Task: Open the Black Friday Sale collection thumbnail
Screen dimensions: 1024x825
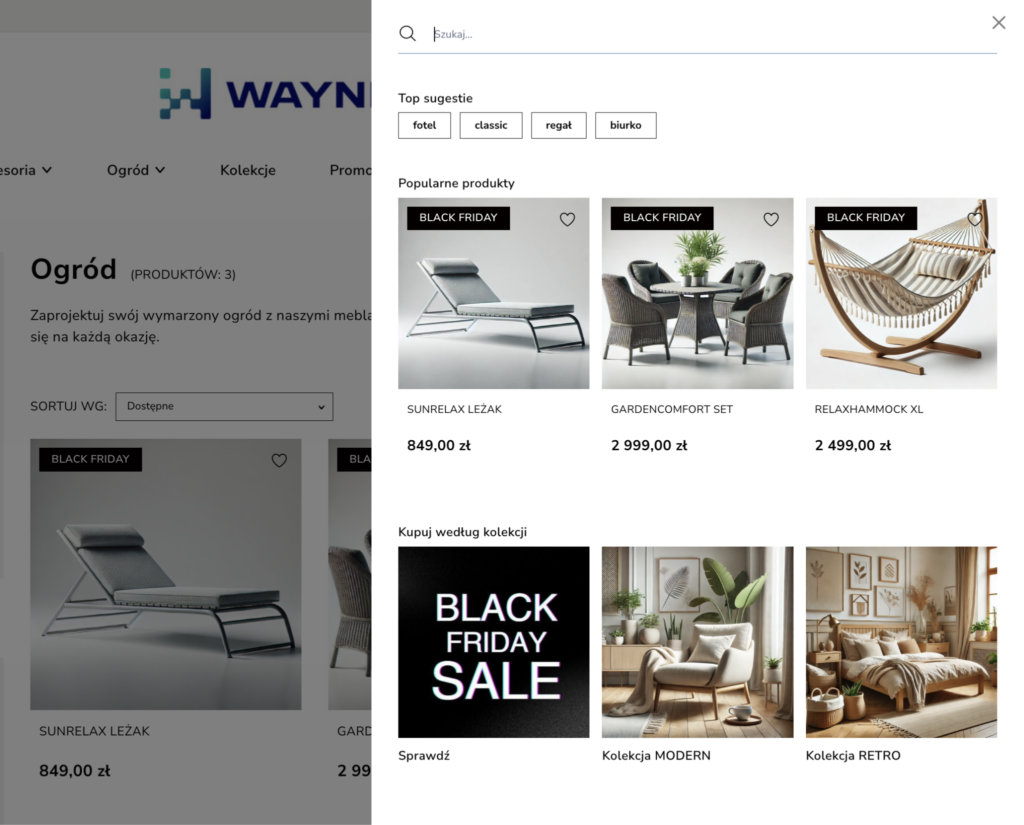Action: click(494, 642)
